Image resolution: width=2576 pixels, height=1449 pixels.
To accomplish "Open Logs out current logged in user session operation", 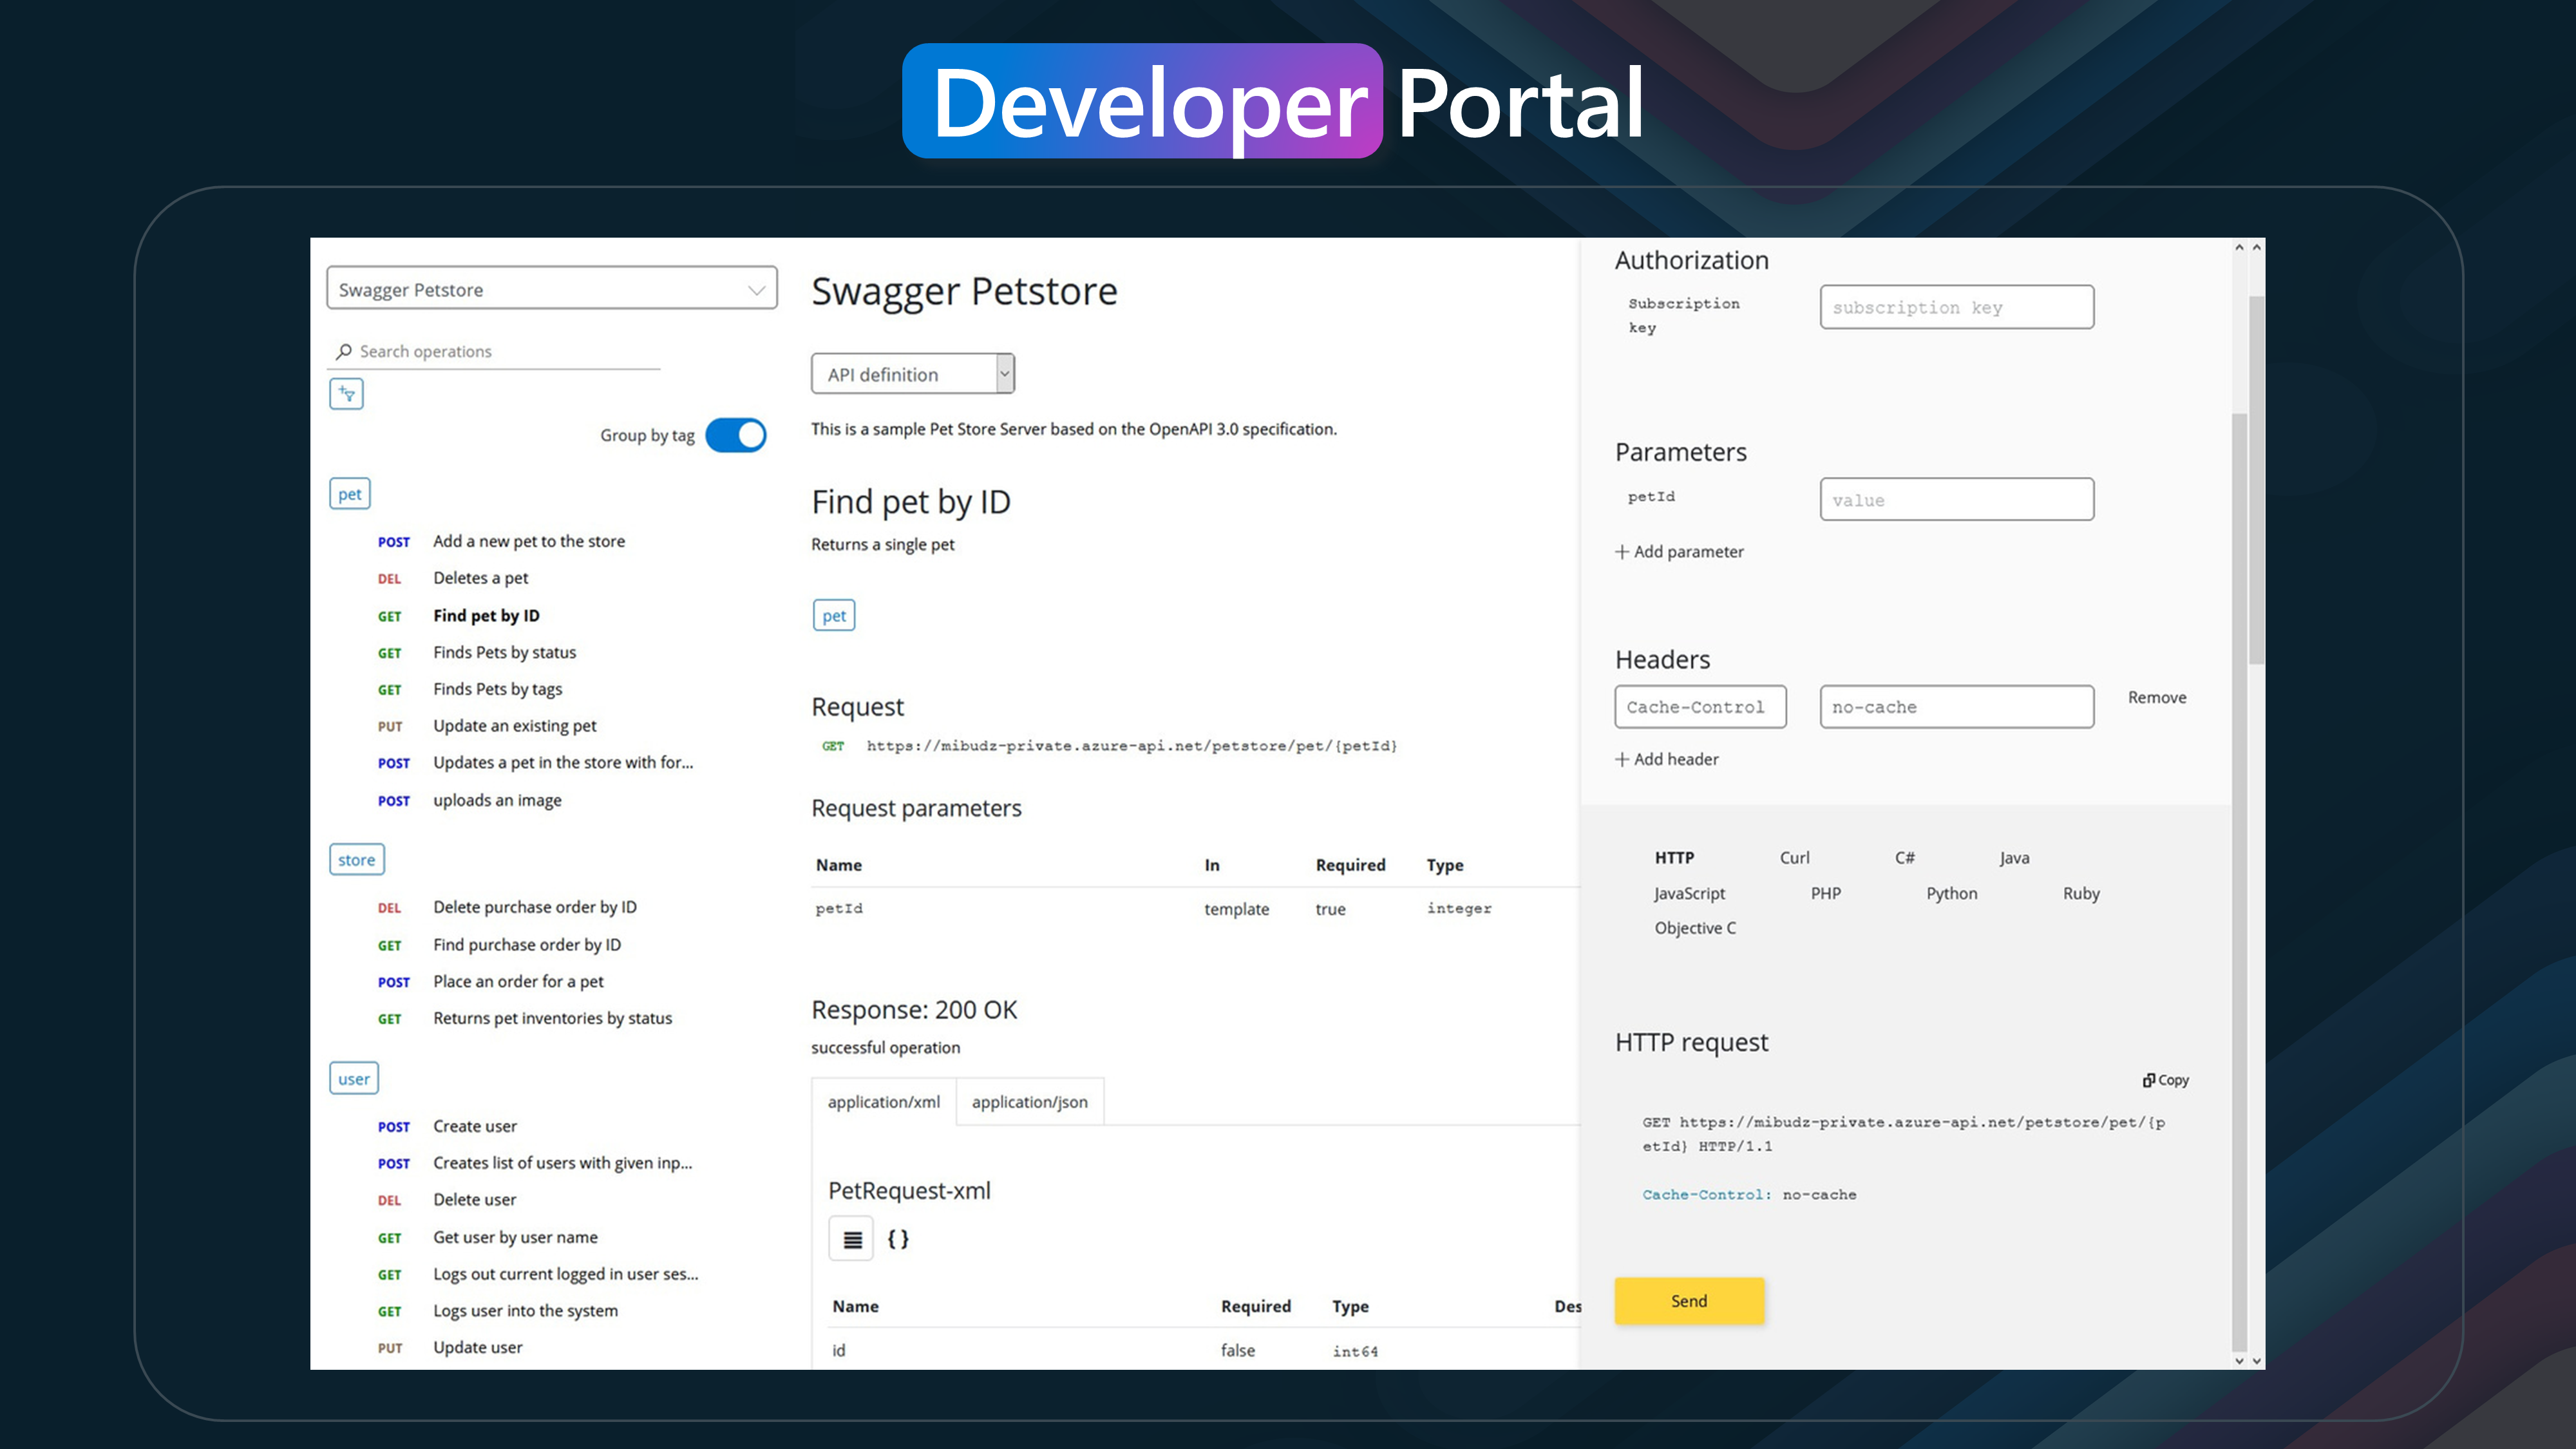I will [x=566, y=1274].
